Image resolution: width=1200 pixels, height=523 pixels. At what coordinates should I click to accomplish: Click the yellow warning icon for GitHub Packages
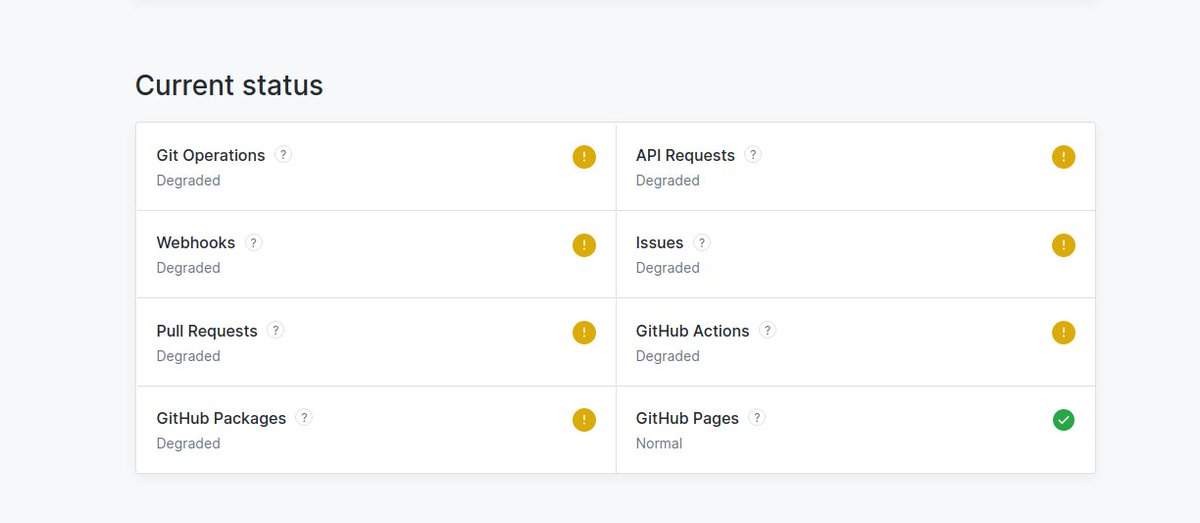click(584, 420)
